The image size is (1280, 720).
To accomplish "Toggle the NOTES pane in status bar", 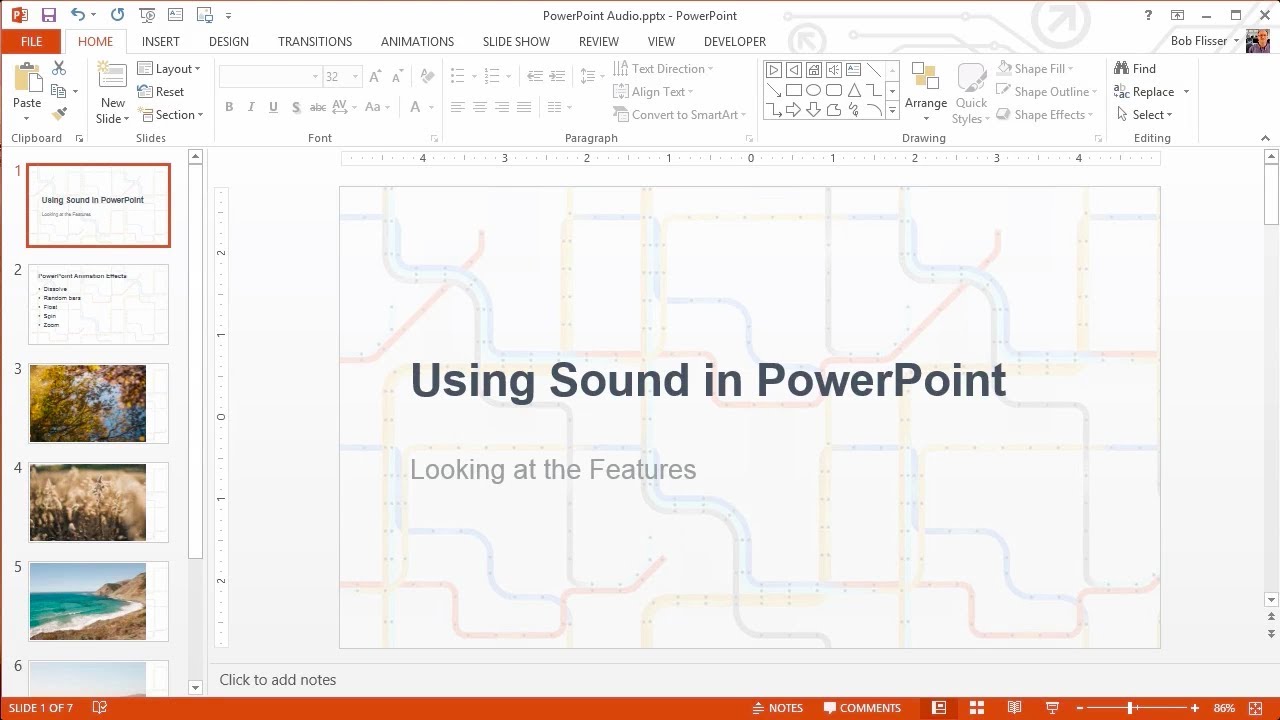I will tap(777, 708).
